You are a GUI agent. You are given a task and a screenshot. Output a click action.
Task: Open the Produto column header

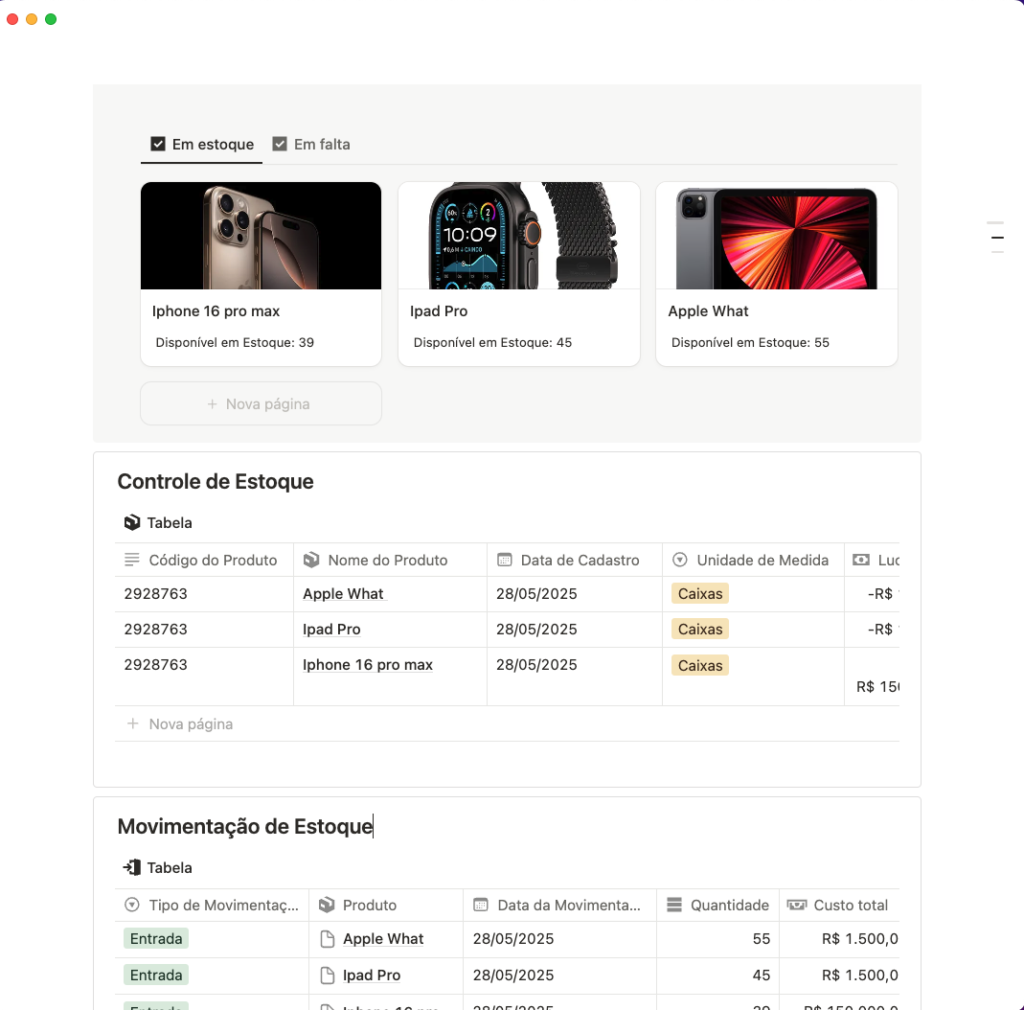pos(386,906)
